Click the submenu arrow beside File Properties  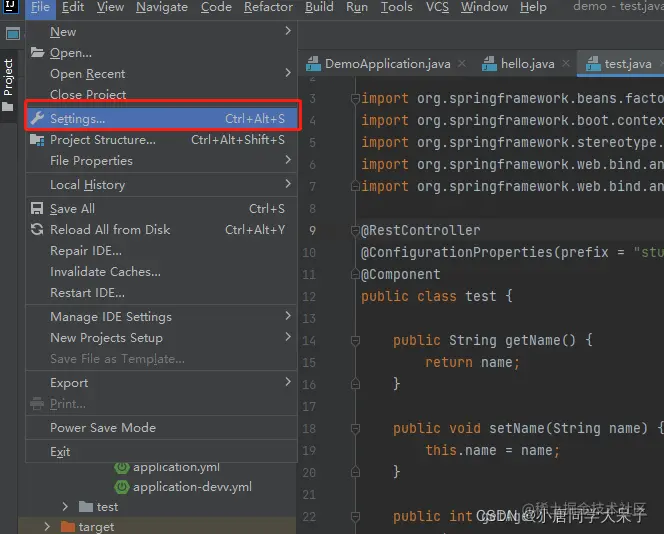(288, 160)
